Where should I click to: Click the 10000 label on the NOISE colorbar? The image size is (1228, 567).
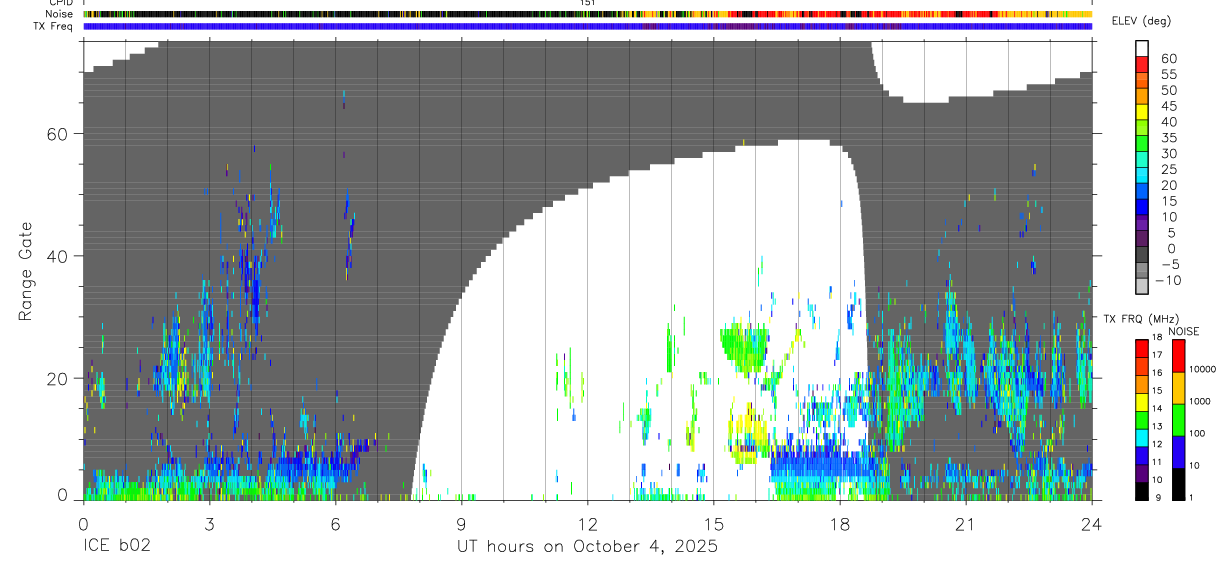coord(1205,370)
